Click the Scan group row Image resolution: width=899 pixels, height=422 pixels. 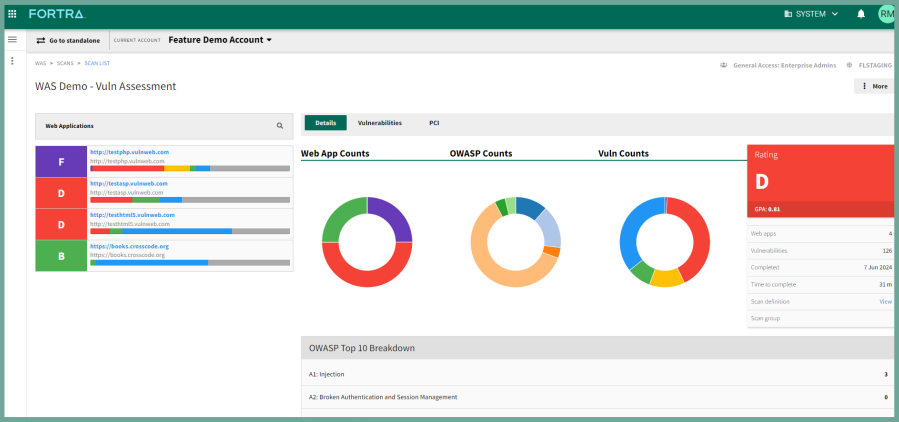coord(820,318)
